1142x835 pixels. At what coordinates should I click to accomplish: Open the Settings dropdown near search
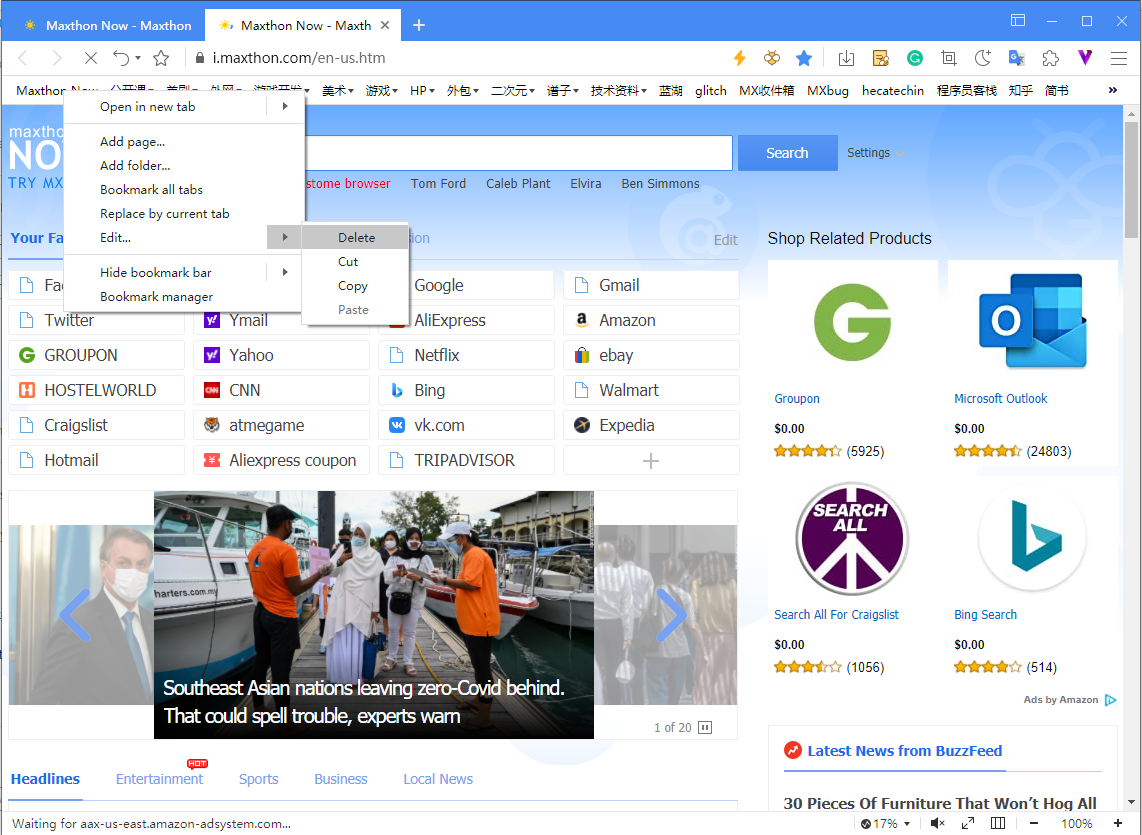point(875,153)
